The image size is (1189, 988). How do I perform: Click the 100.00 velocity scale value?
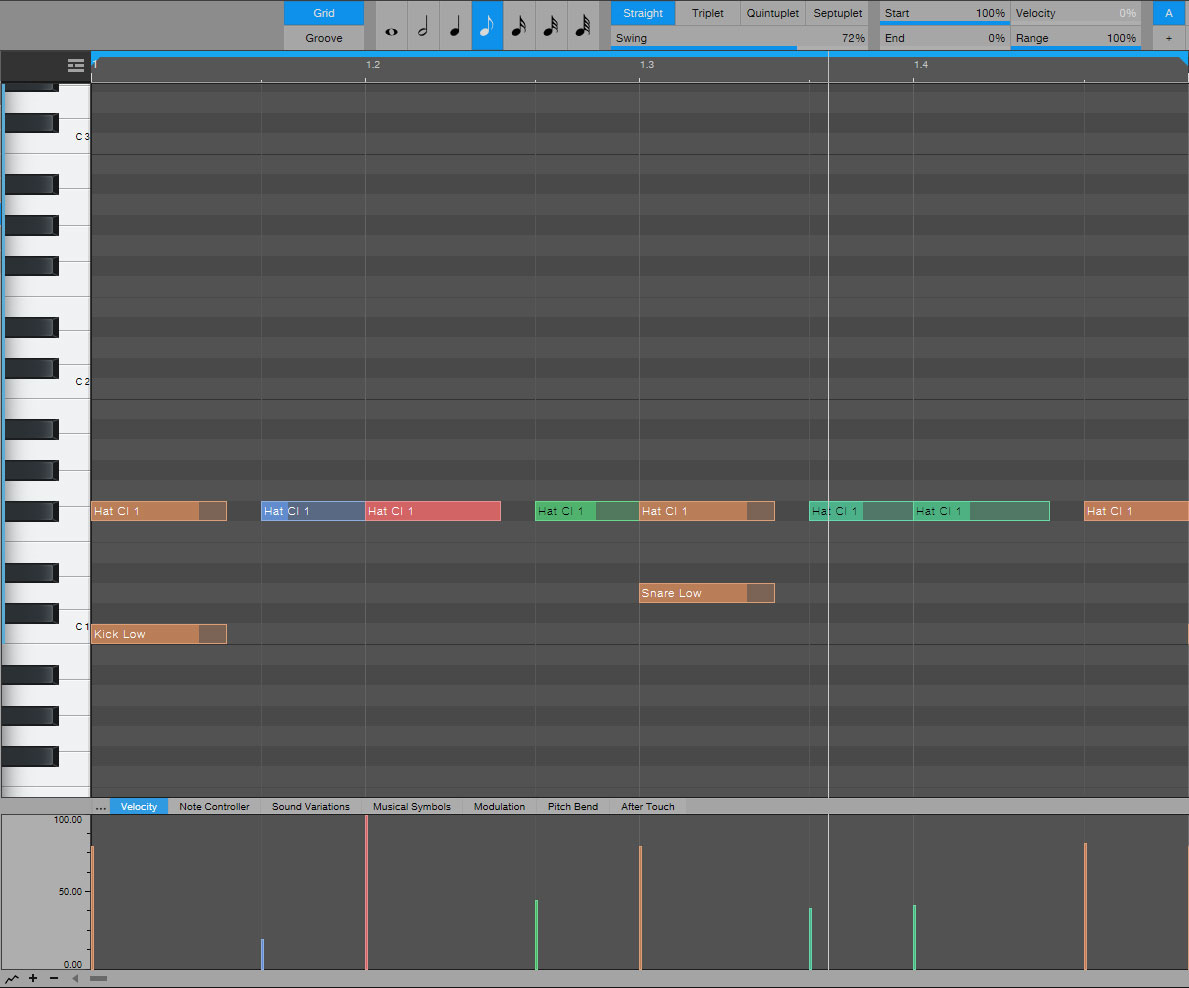pyautogui.click(x=68, y=820)
